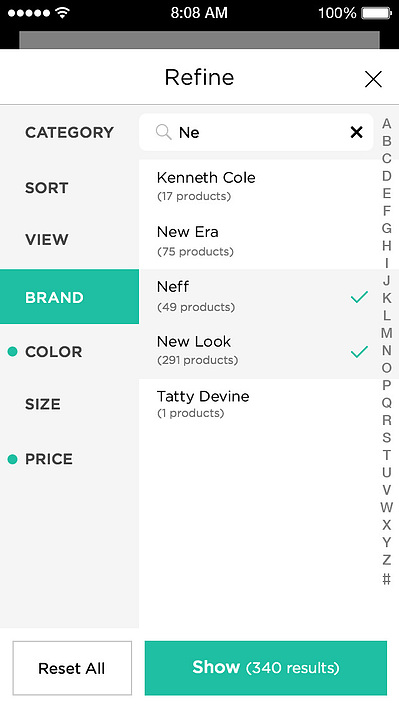Open the COLOR filter section

coord(70,352)
